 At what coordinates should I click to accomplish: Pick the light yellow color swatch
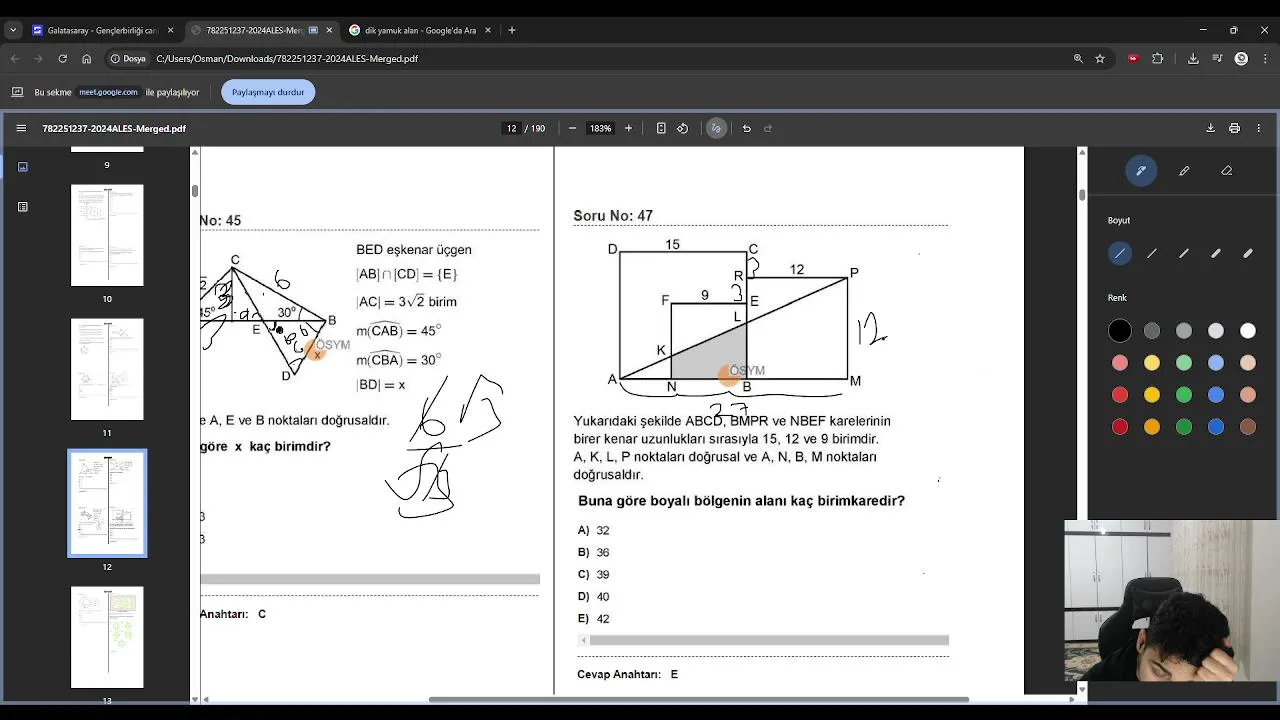tap(1152, 363)
